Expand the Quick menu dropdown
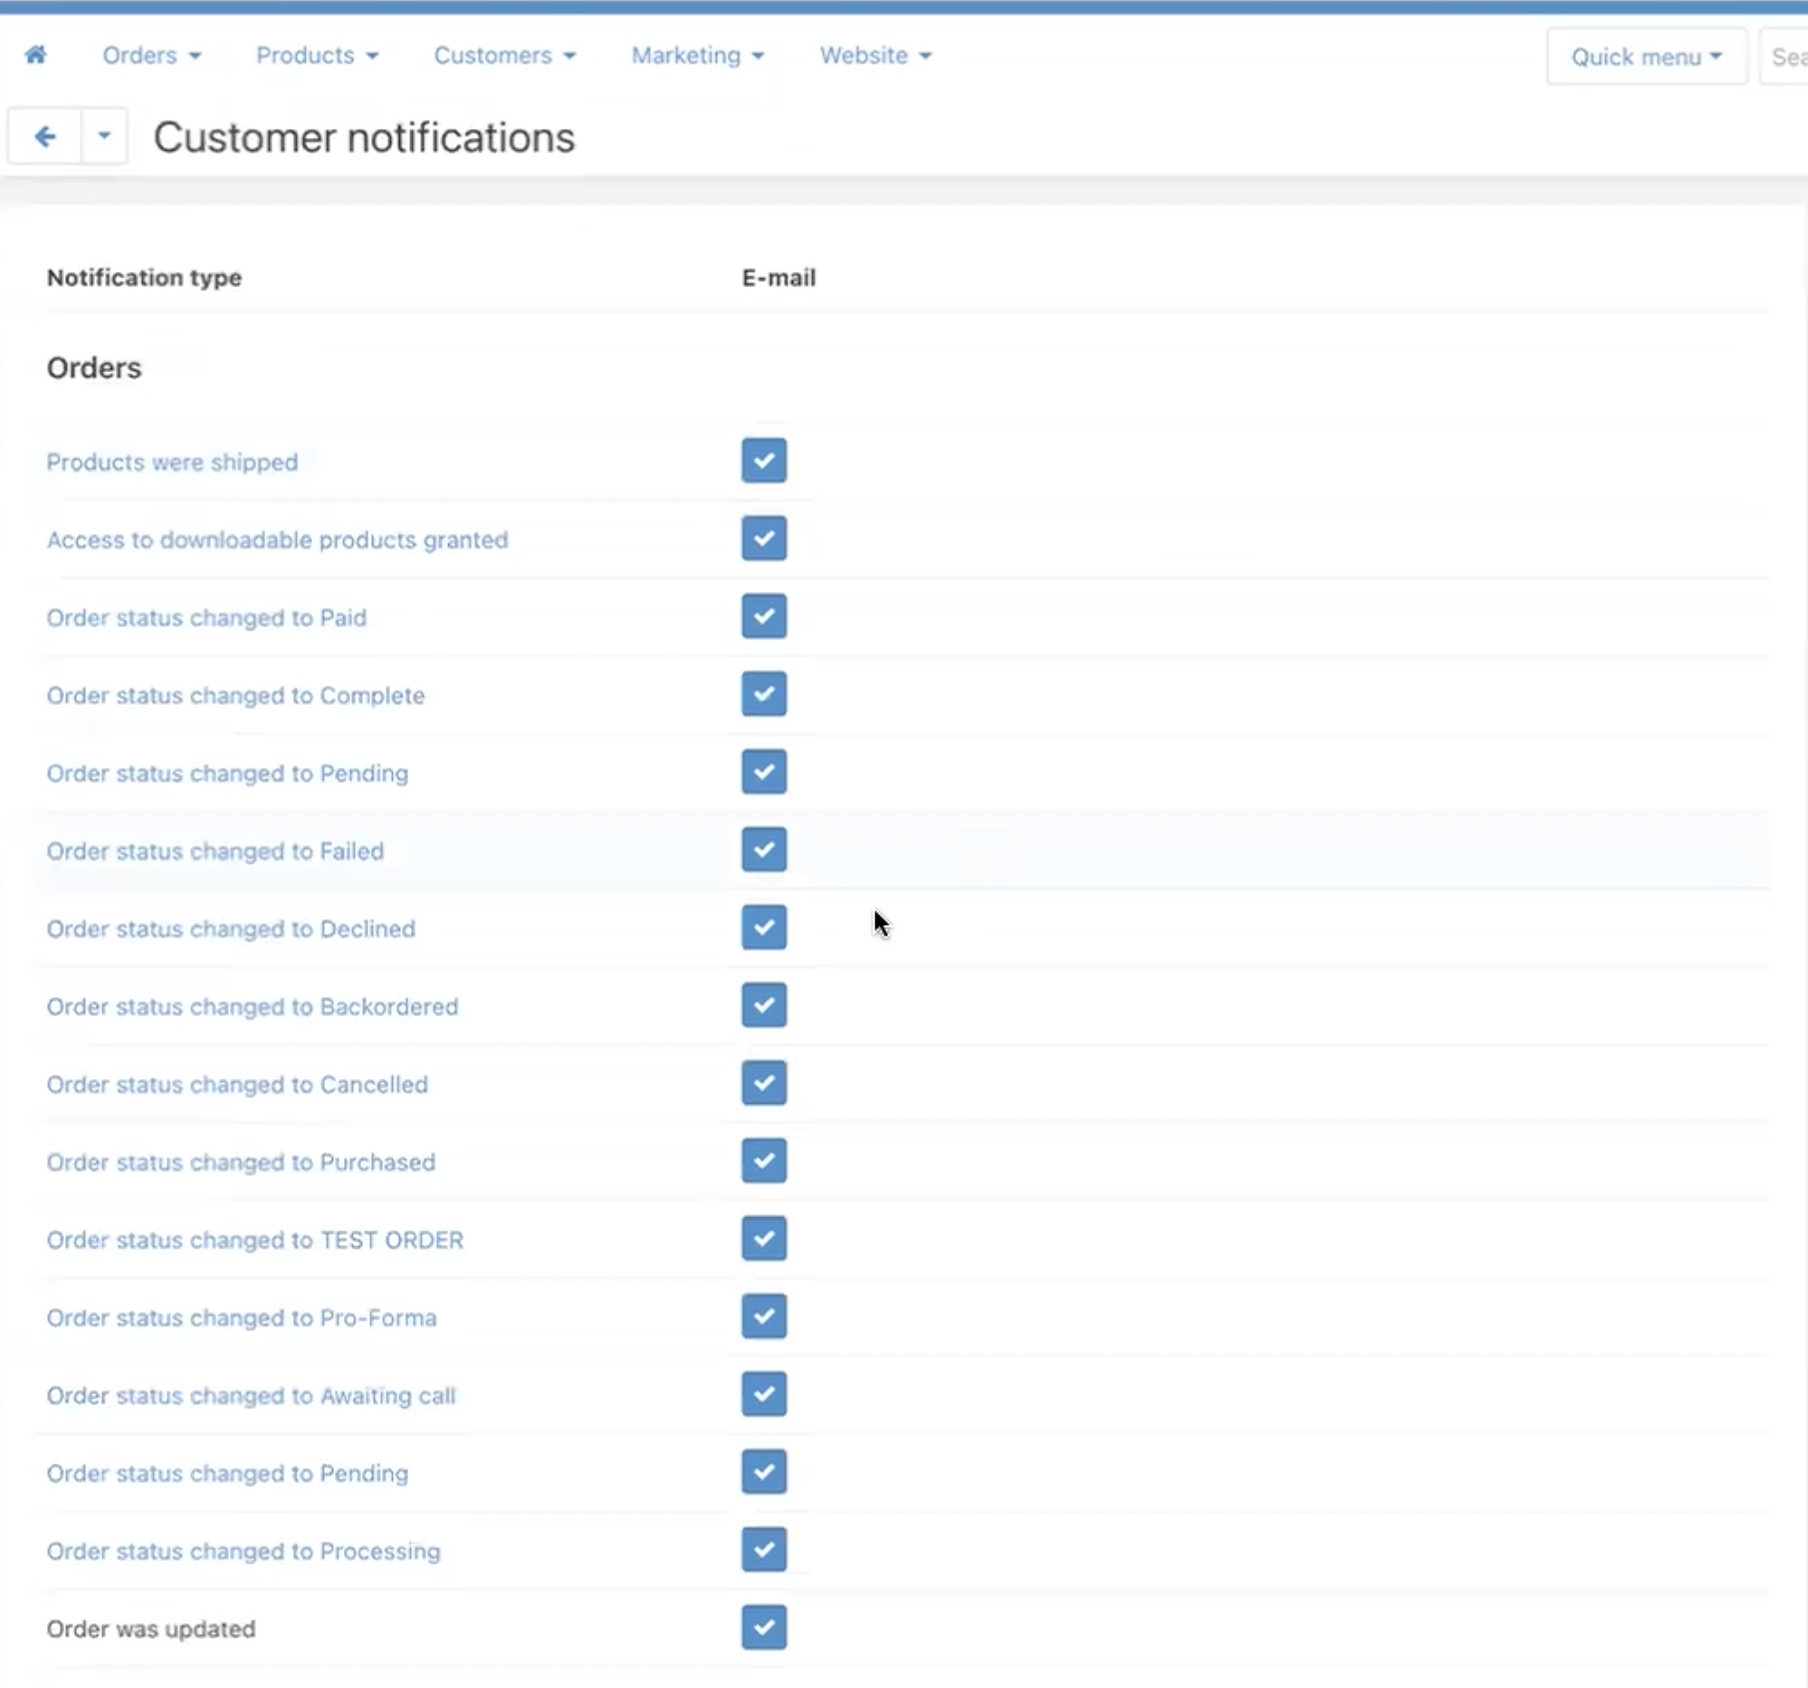The image size is (1808, 1688). (1646, 56)
